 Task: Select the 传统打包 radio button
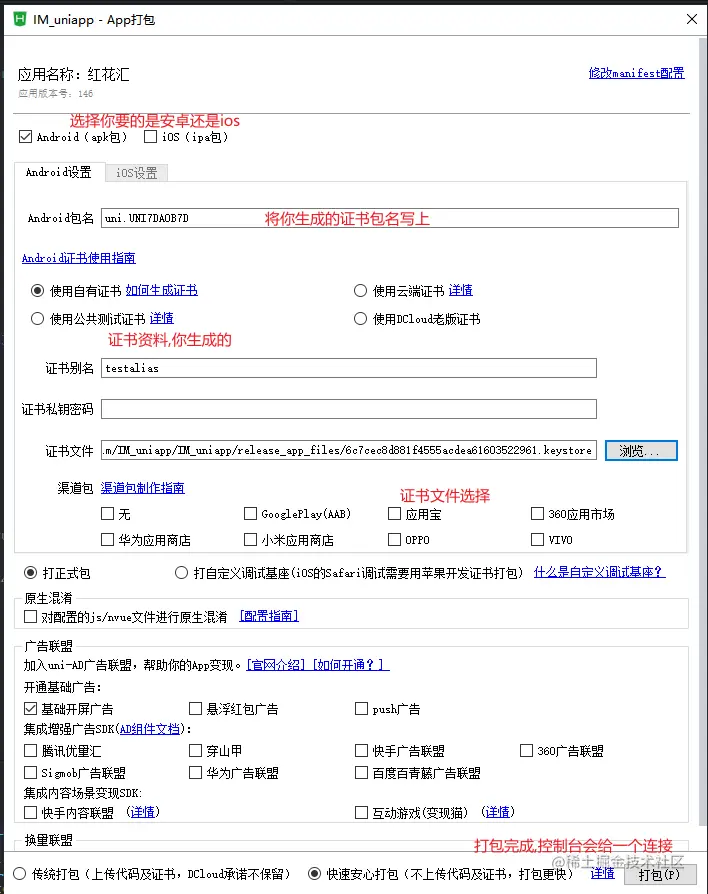point(19,873)
